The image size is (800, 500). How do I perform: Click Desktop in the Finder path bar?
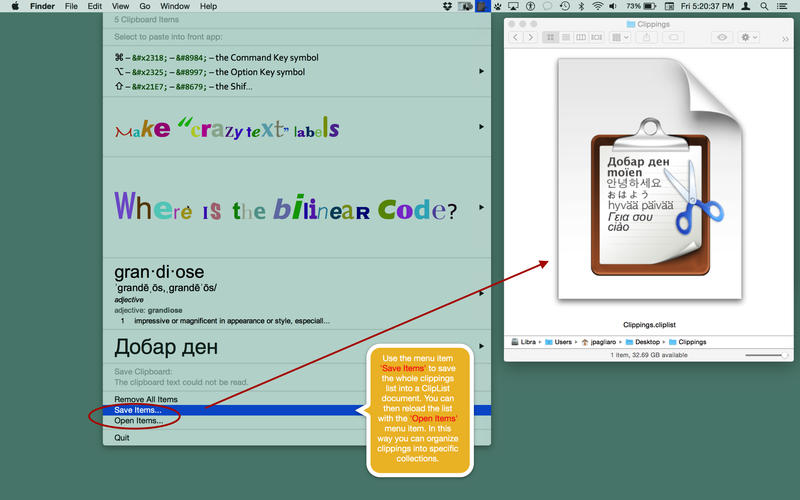click(x=643, y=342)
